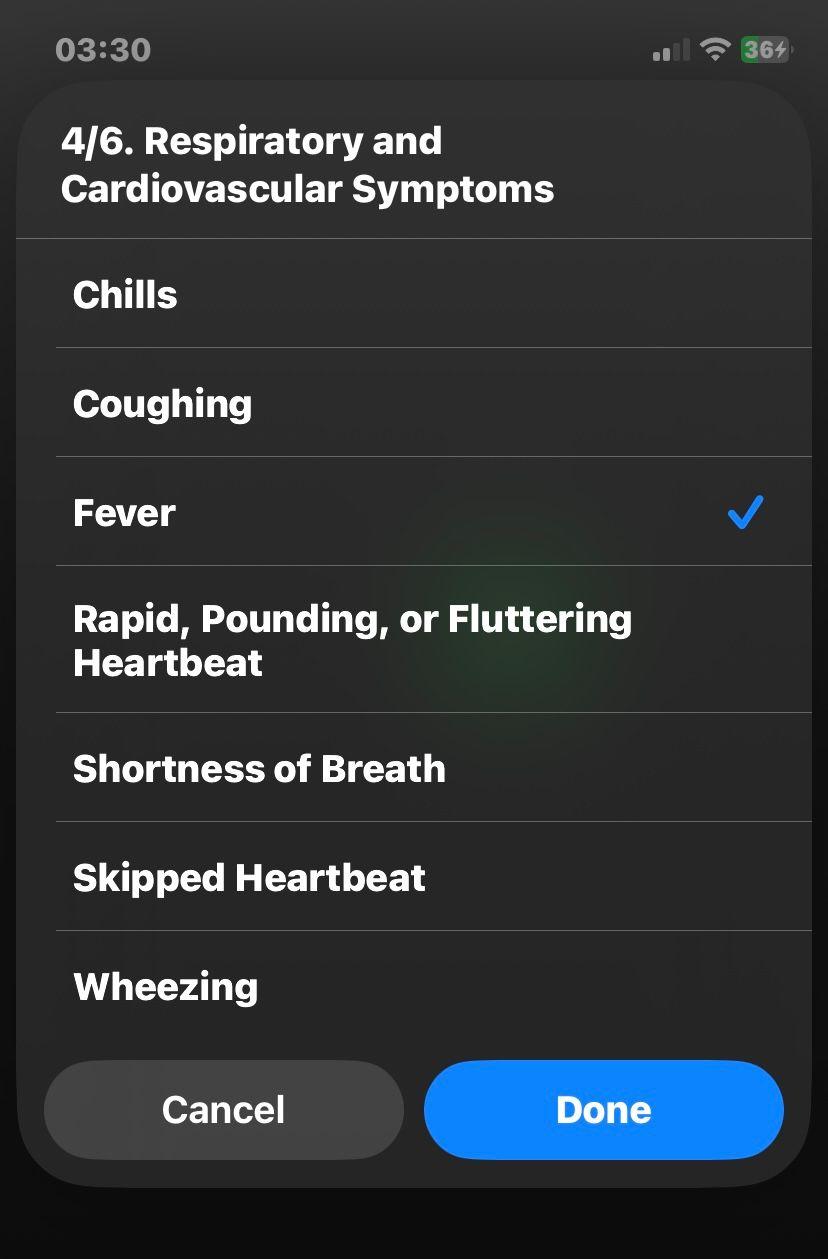Tap the Wi-Fi icon in status bar

(714, 49)
